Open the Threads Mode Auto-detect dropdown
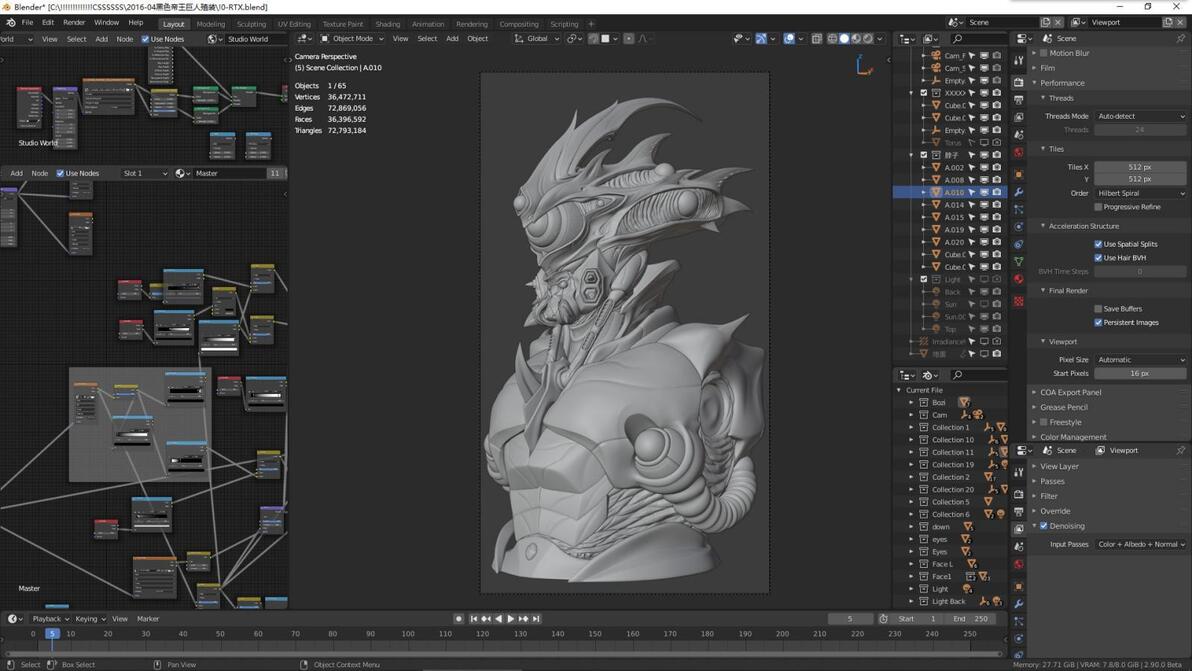This screenshot has width=1192, height=671. point(1140,116)
